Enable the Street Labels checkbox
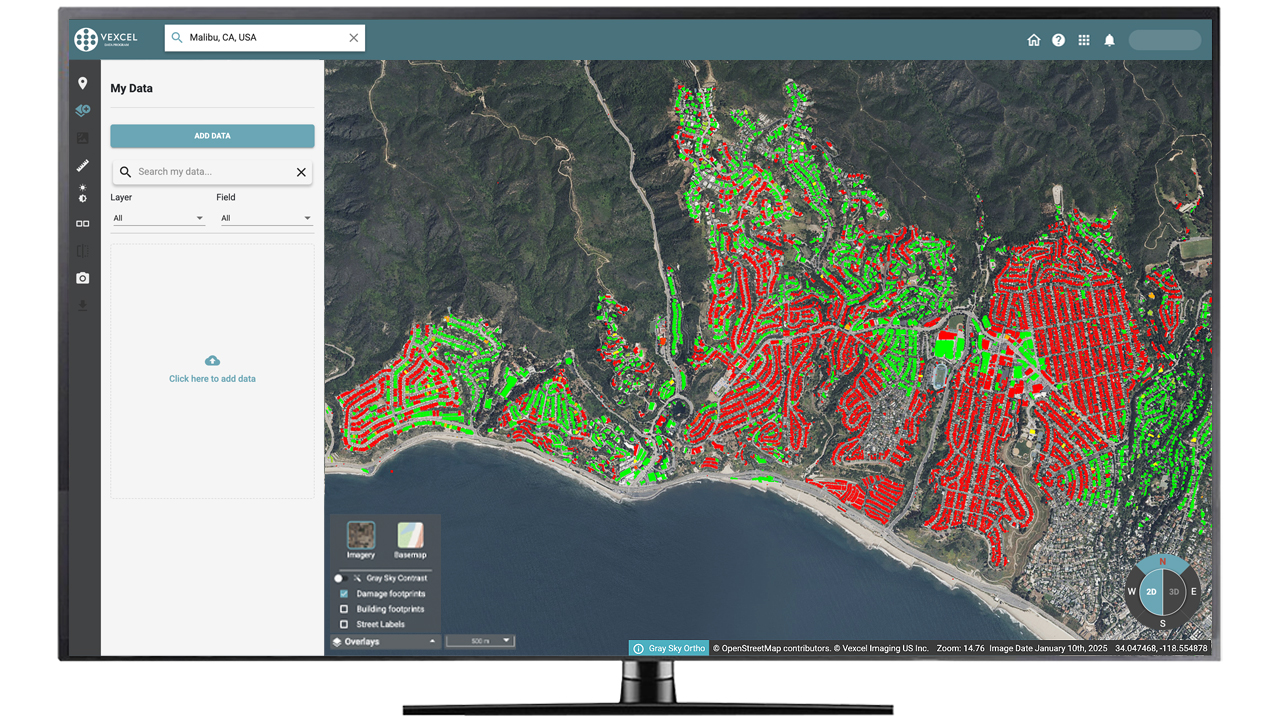The width and height of the screenshot is (1280, 720). click(344, 624)
